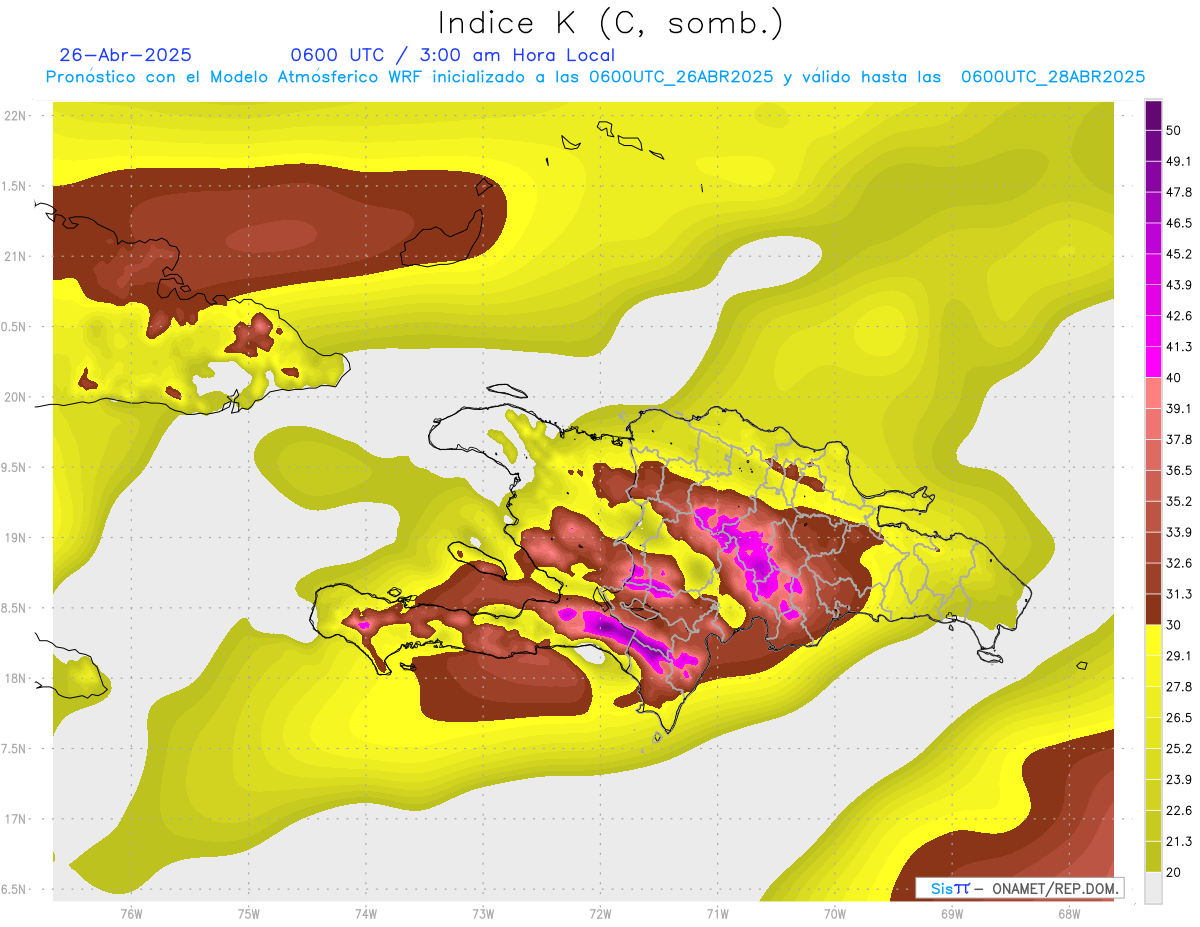Click the '42.6' color scale value
Viewport: 1200px width, 927px height.
pyautogui.click(x=1178, y=316)
